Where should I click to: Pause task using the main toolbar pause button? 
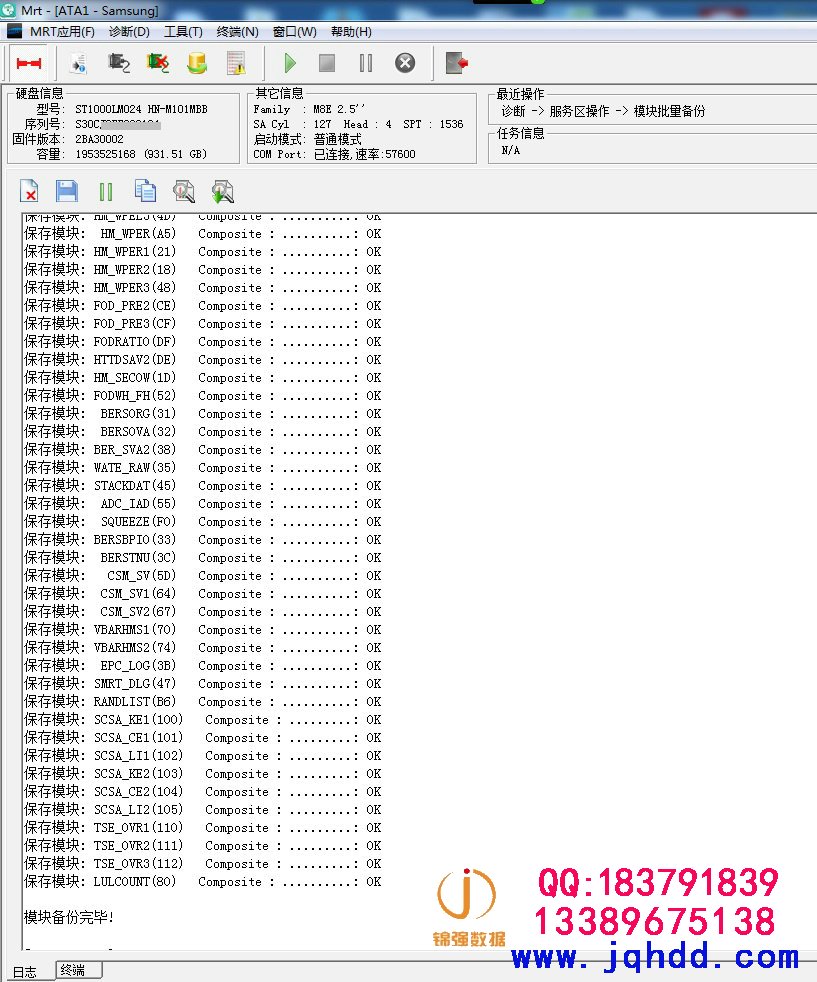tap(366, 63)
